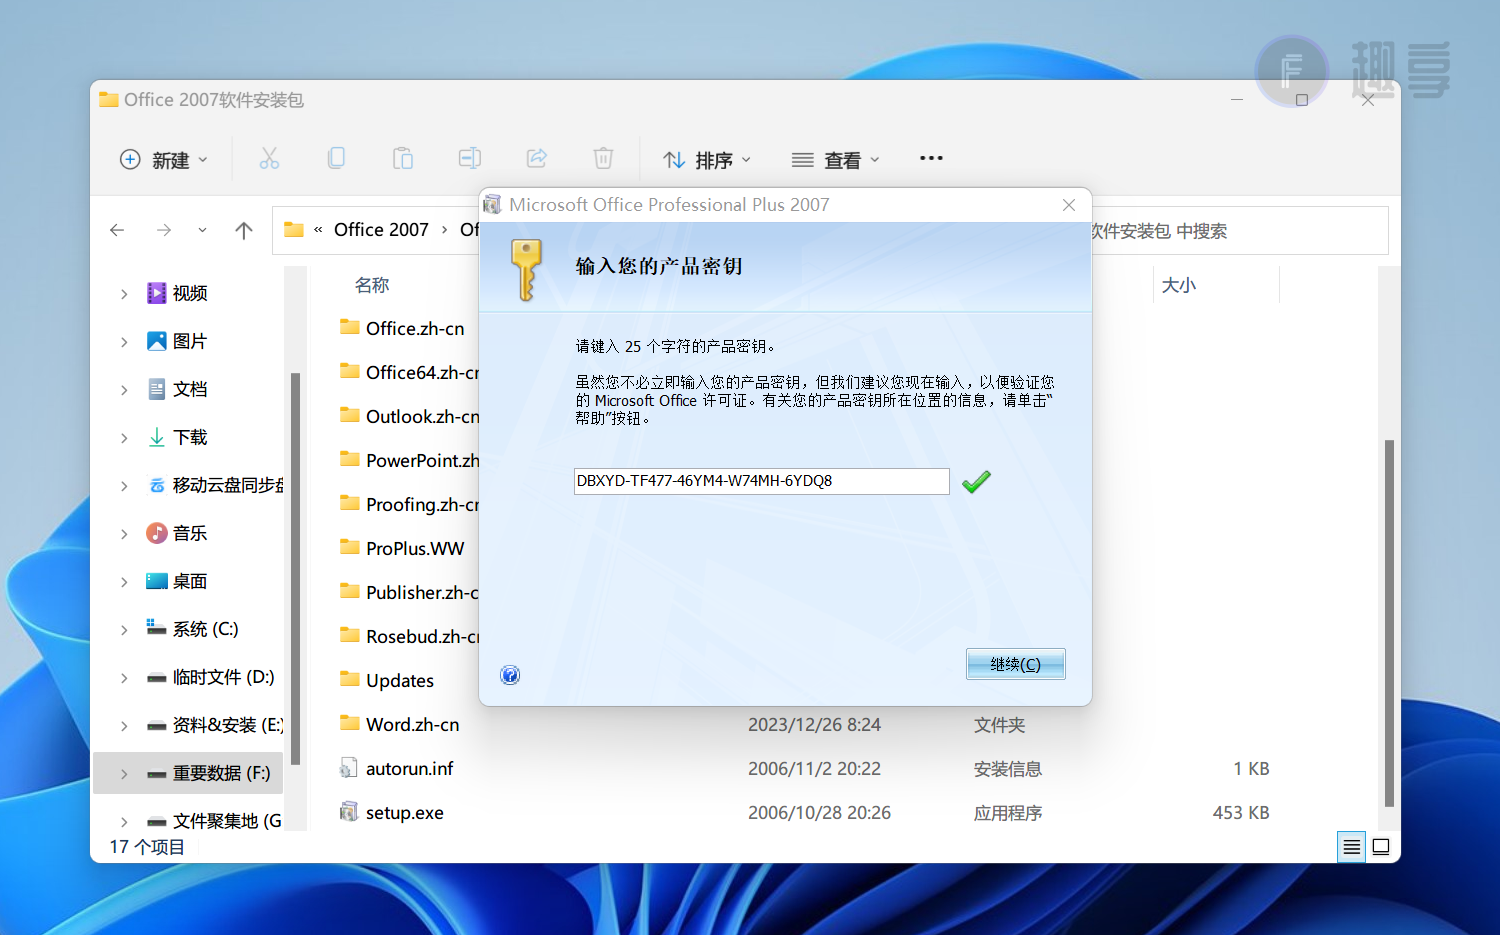The width and height of the screenshot is (1500, 935).
Task: Click the Copy icon in Explorer toolbar
Action: [x=336, y=158]
